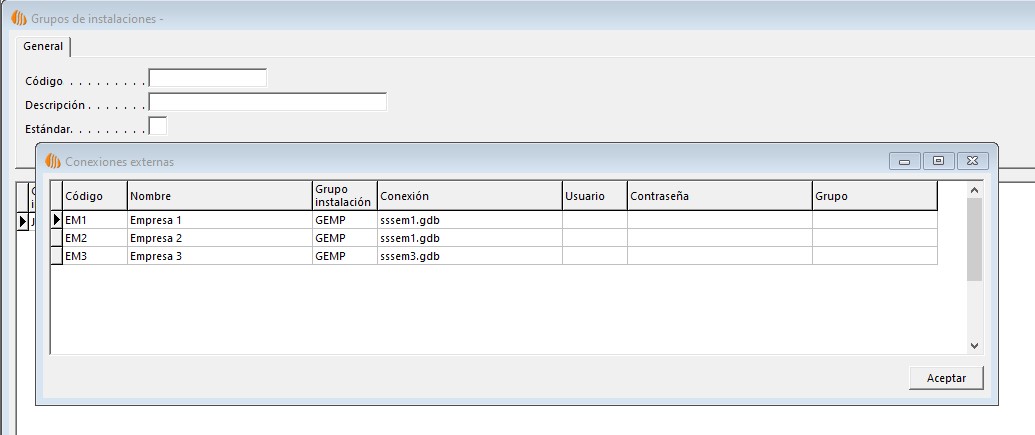
Task: Click the Contraseña column header
Action: (718, 196)
